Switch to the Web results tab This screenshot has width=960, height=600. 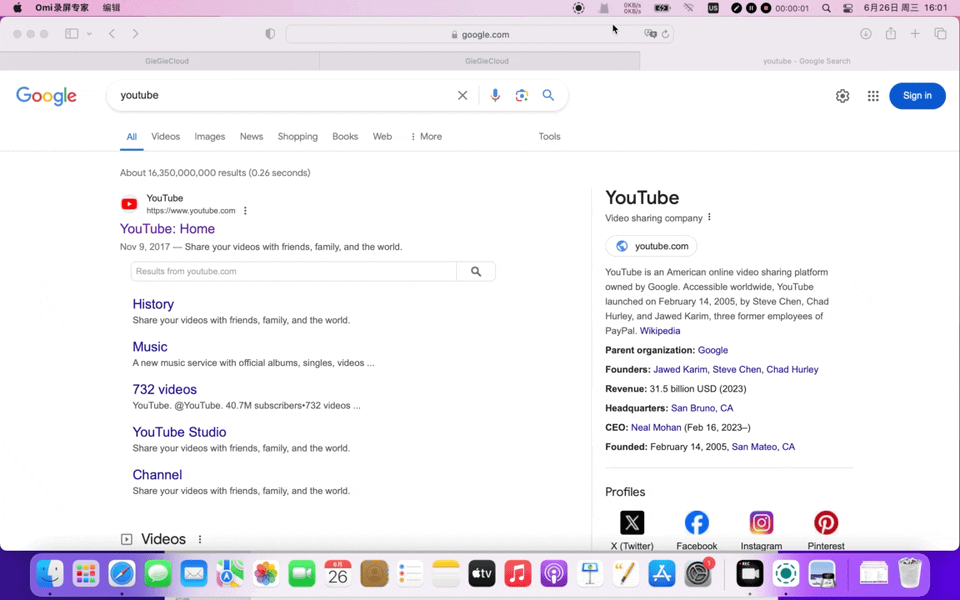click(382, 137)
